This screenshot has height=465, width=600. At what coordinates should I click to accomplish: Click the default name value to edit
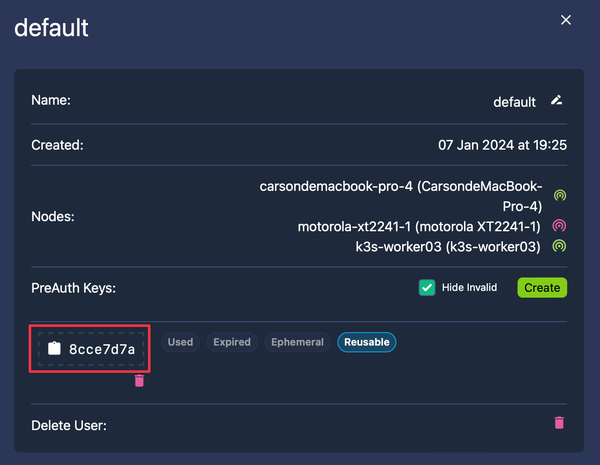tap(514, 102)
